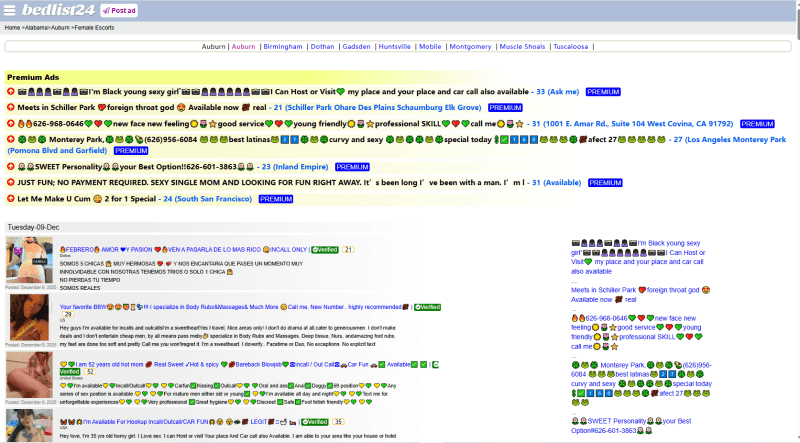Click Verified badge on the FEBRERO listing
This screenshot has width=800, height=443.
click(x=324, y=250)
